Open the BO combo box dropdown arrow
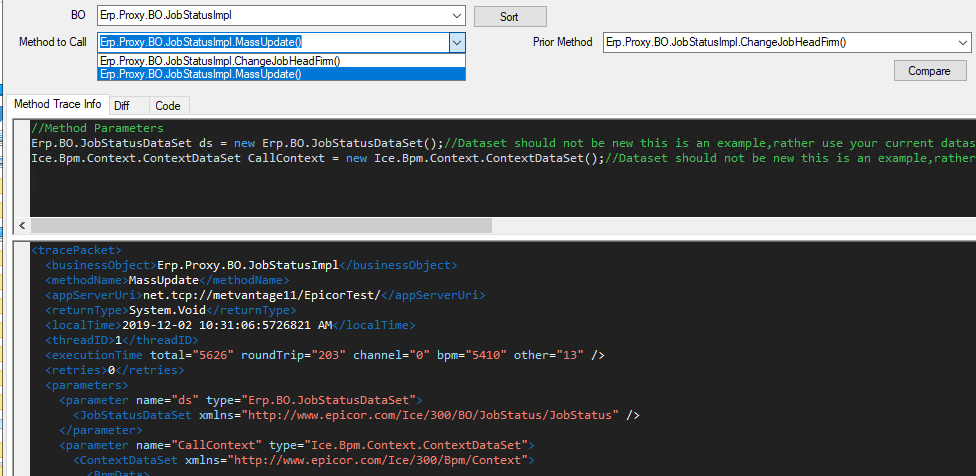 pyautogui.click(x=456, y=16)
